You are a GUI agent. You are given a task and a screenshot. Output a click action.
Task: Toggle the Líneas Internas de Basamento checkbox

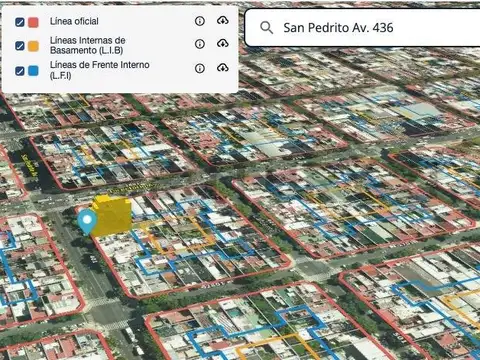[20, 46]
